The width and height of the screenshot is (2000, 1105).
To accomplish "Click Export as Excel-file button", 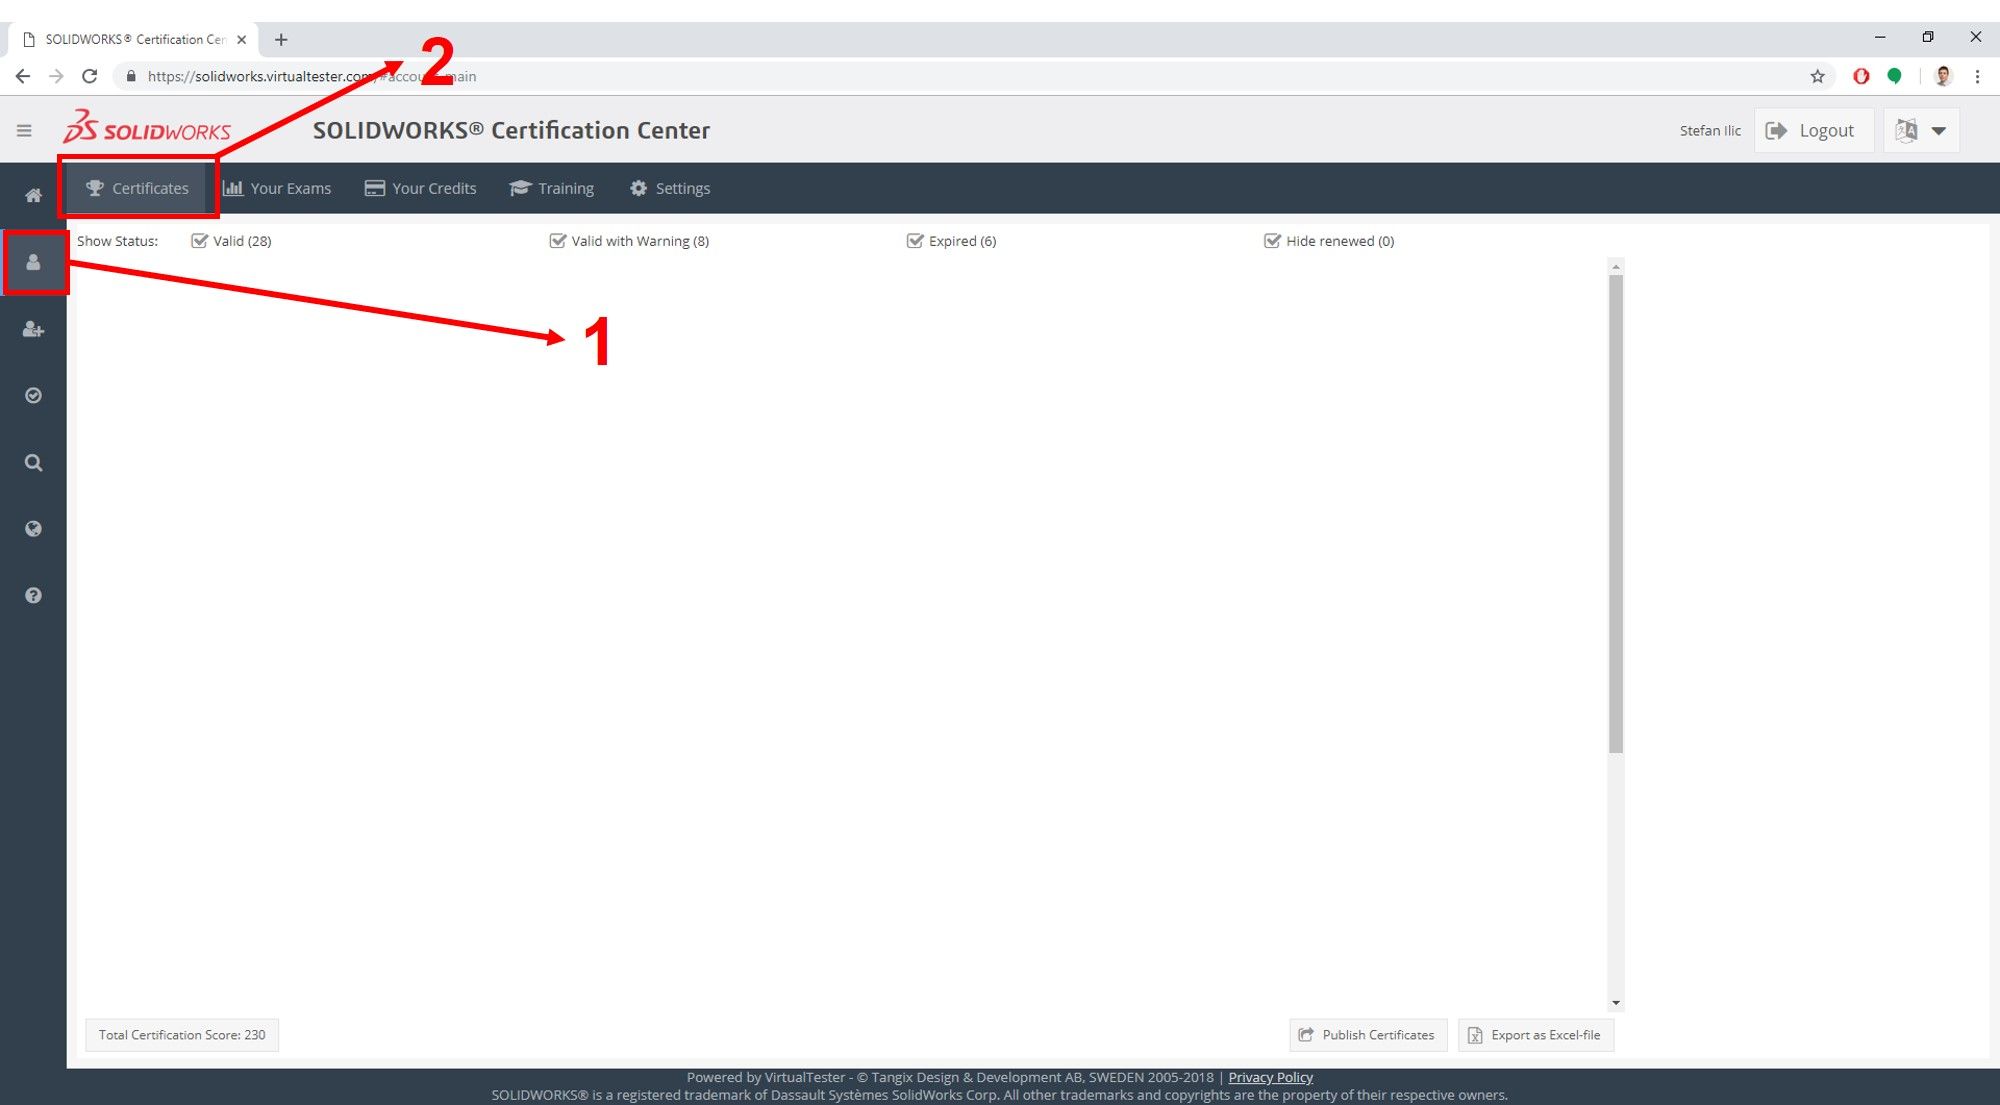I will tap(1535, 1034).
